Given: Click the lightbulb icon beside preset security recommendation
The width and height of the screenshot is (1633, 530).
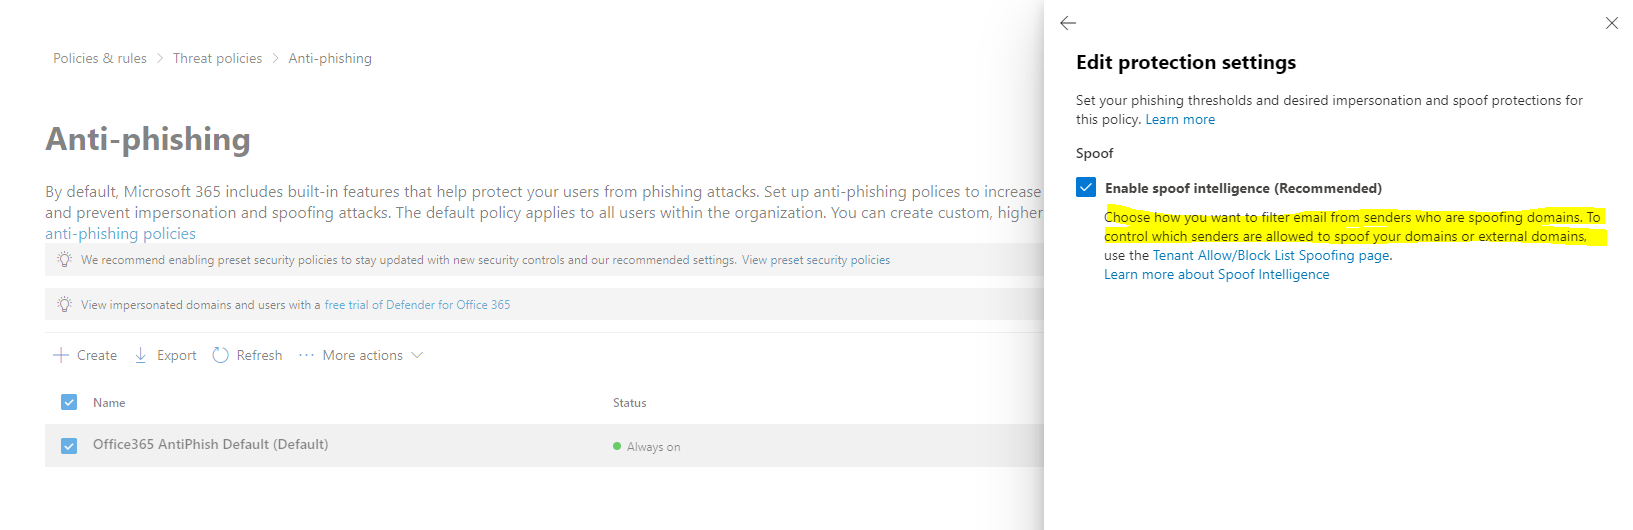Looking at the screenshot, I should (65, 259).
